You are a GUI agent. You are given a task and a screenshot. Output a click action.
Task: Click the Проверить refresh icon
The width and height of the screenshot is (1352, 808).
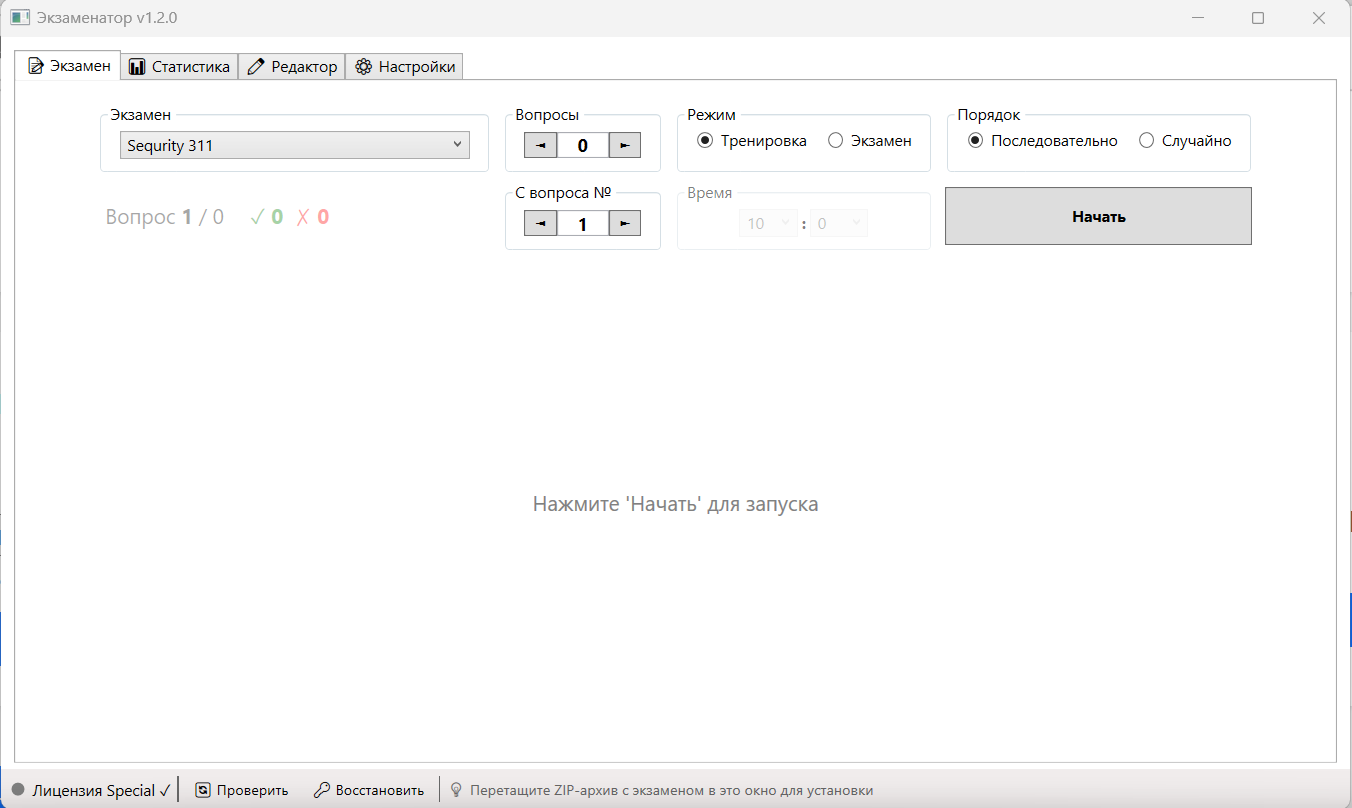tap(203, 790)
